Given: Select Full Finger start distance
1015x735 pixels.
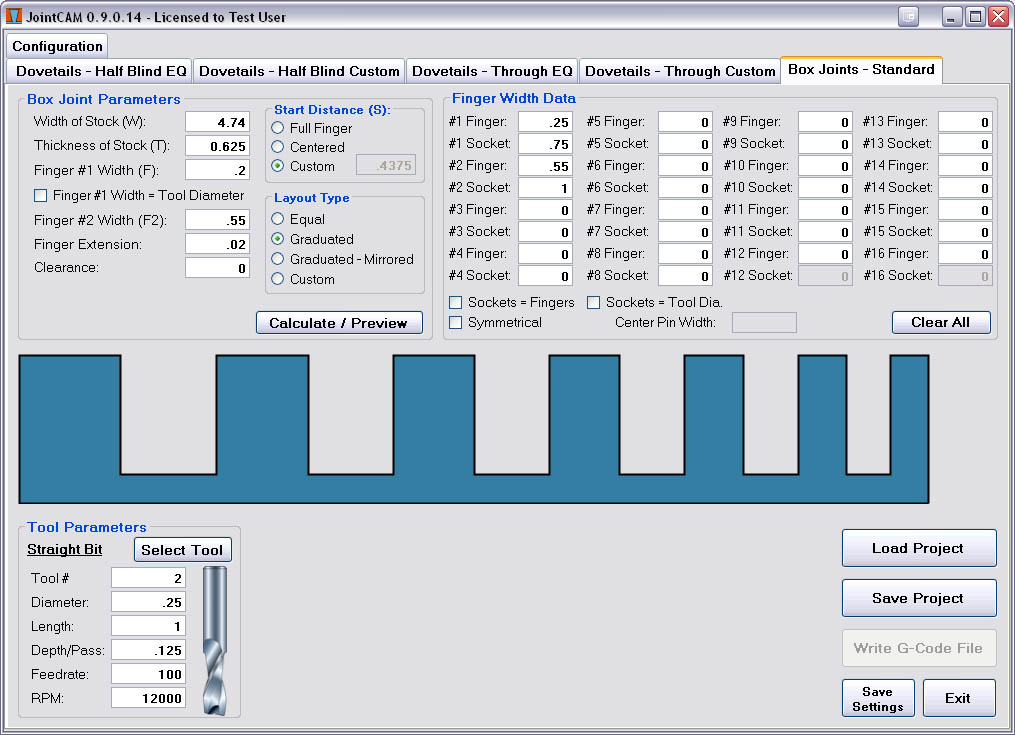Looking at the screenshot, I should coord(278,128).
